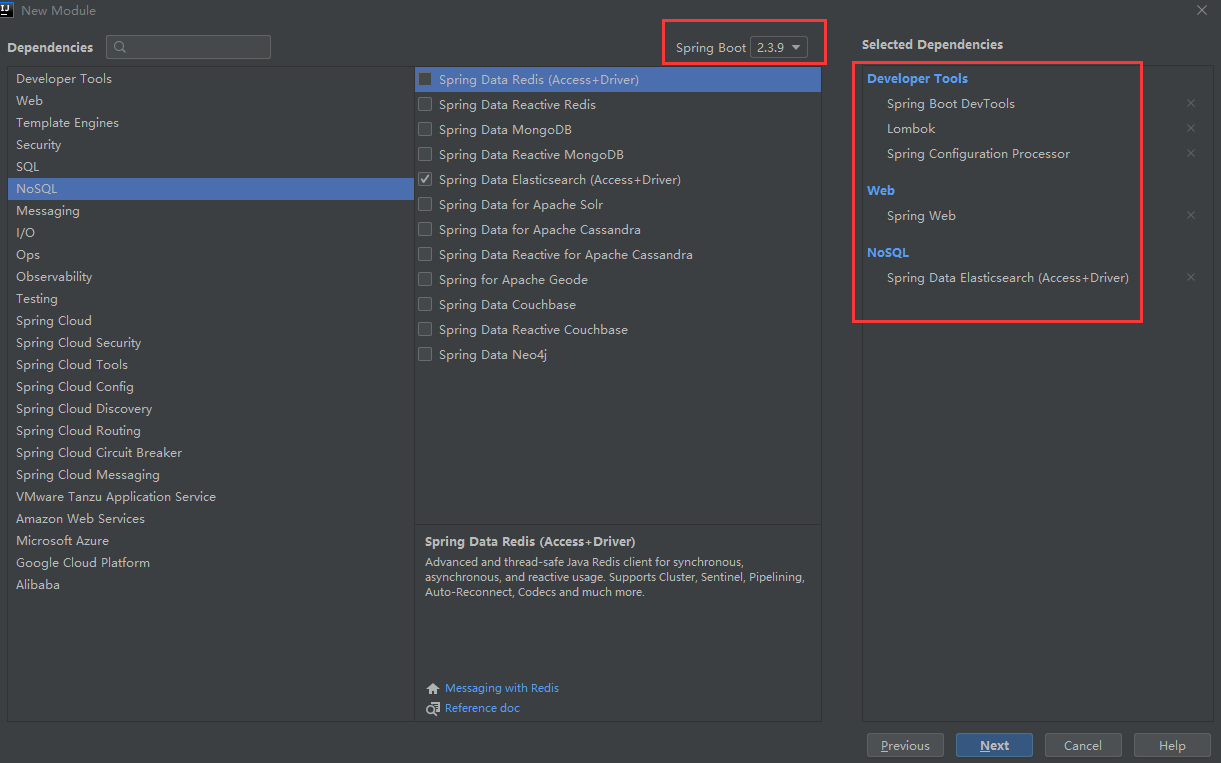Choose SQL category
Viewport: 1221px width, 763px height.
tap(211, 166)
